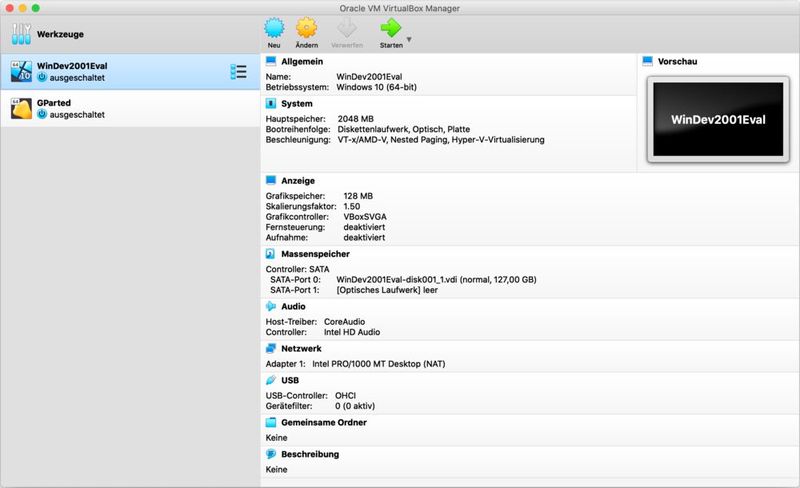This screenshot has width=800, height=488.
Task: Click the Betriebssystem value Windows 10 (64-bit)
Action: (x=377, y=87)
